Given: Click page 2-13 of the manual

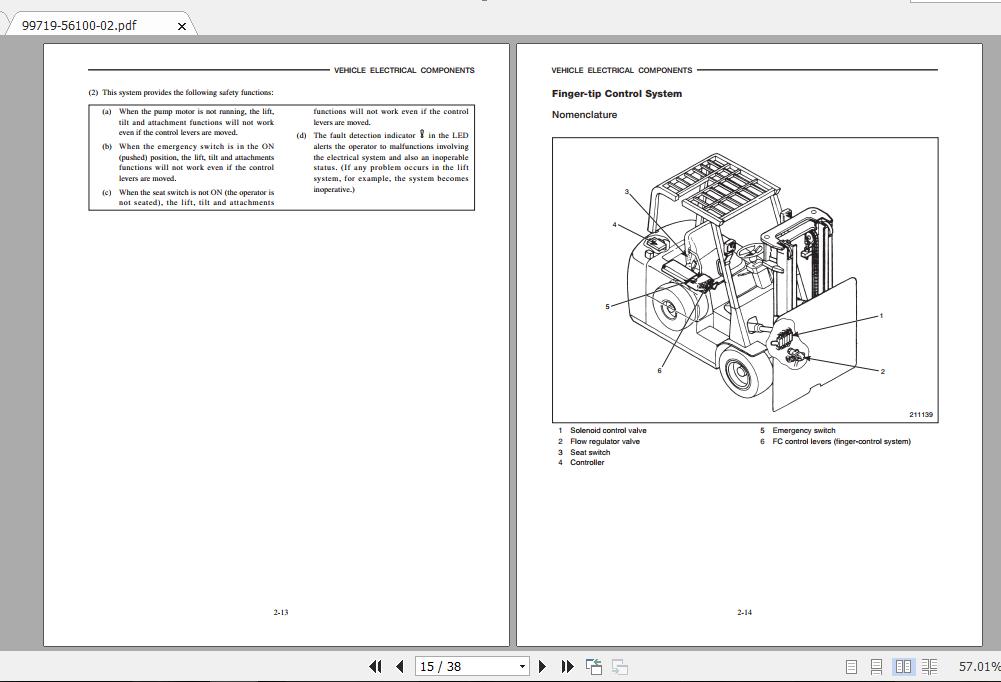Looking at the screenshot, I should tap(280, 340).
